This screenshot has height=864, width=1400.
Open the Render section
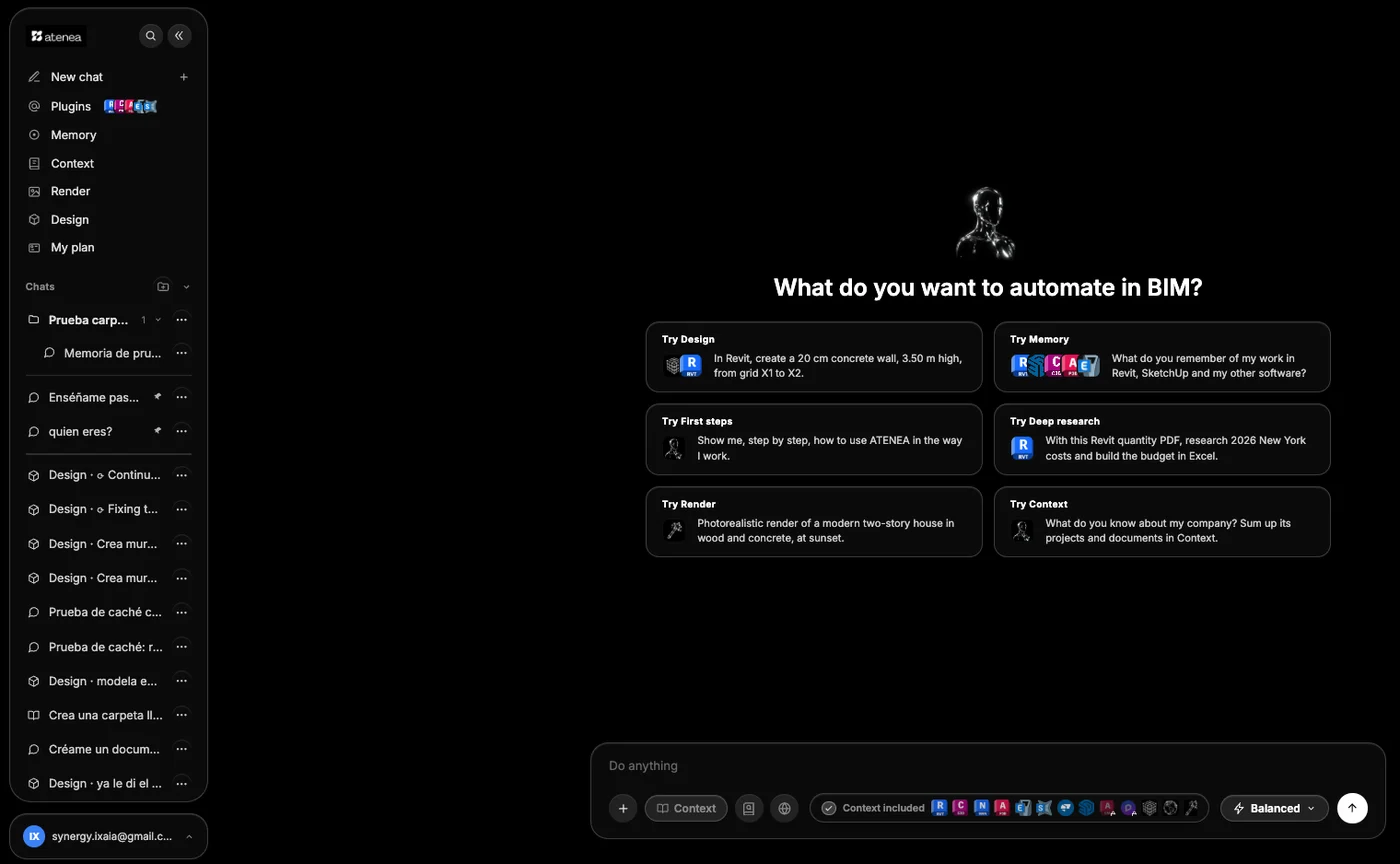tap(108, 191)
